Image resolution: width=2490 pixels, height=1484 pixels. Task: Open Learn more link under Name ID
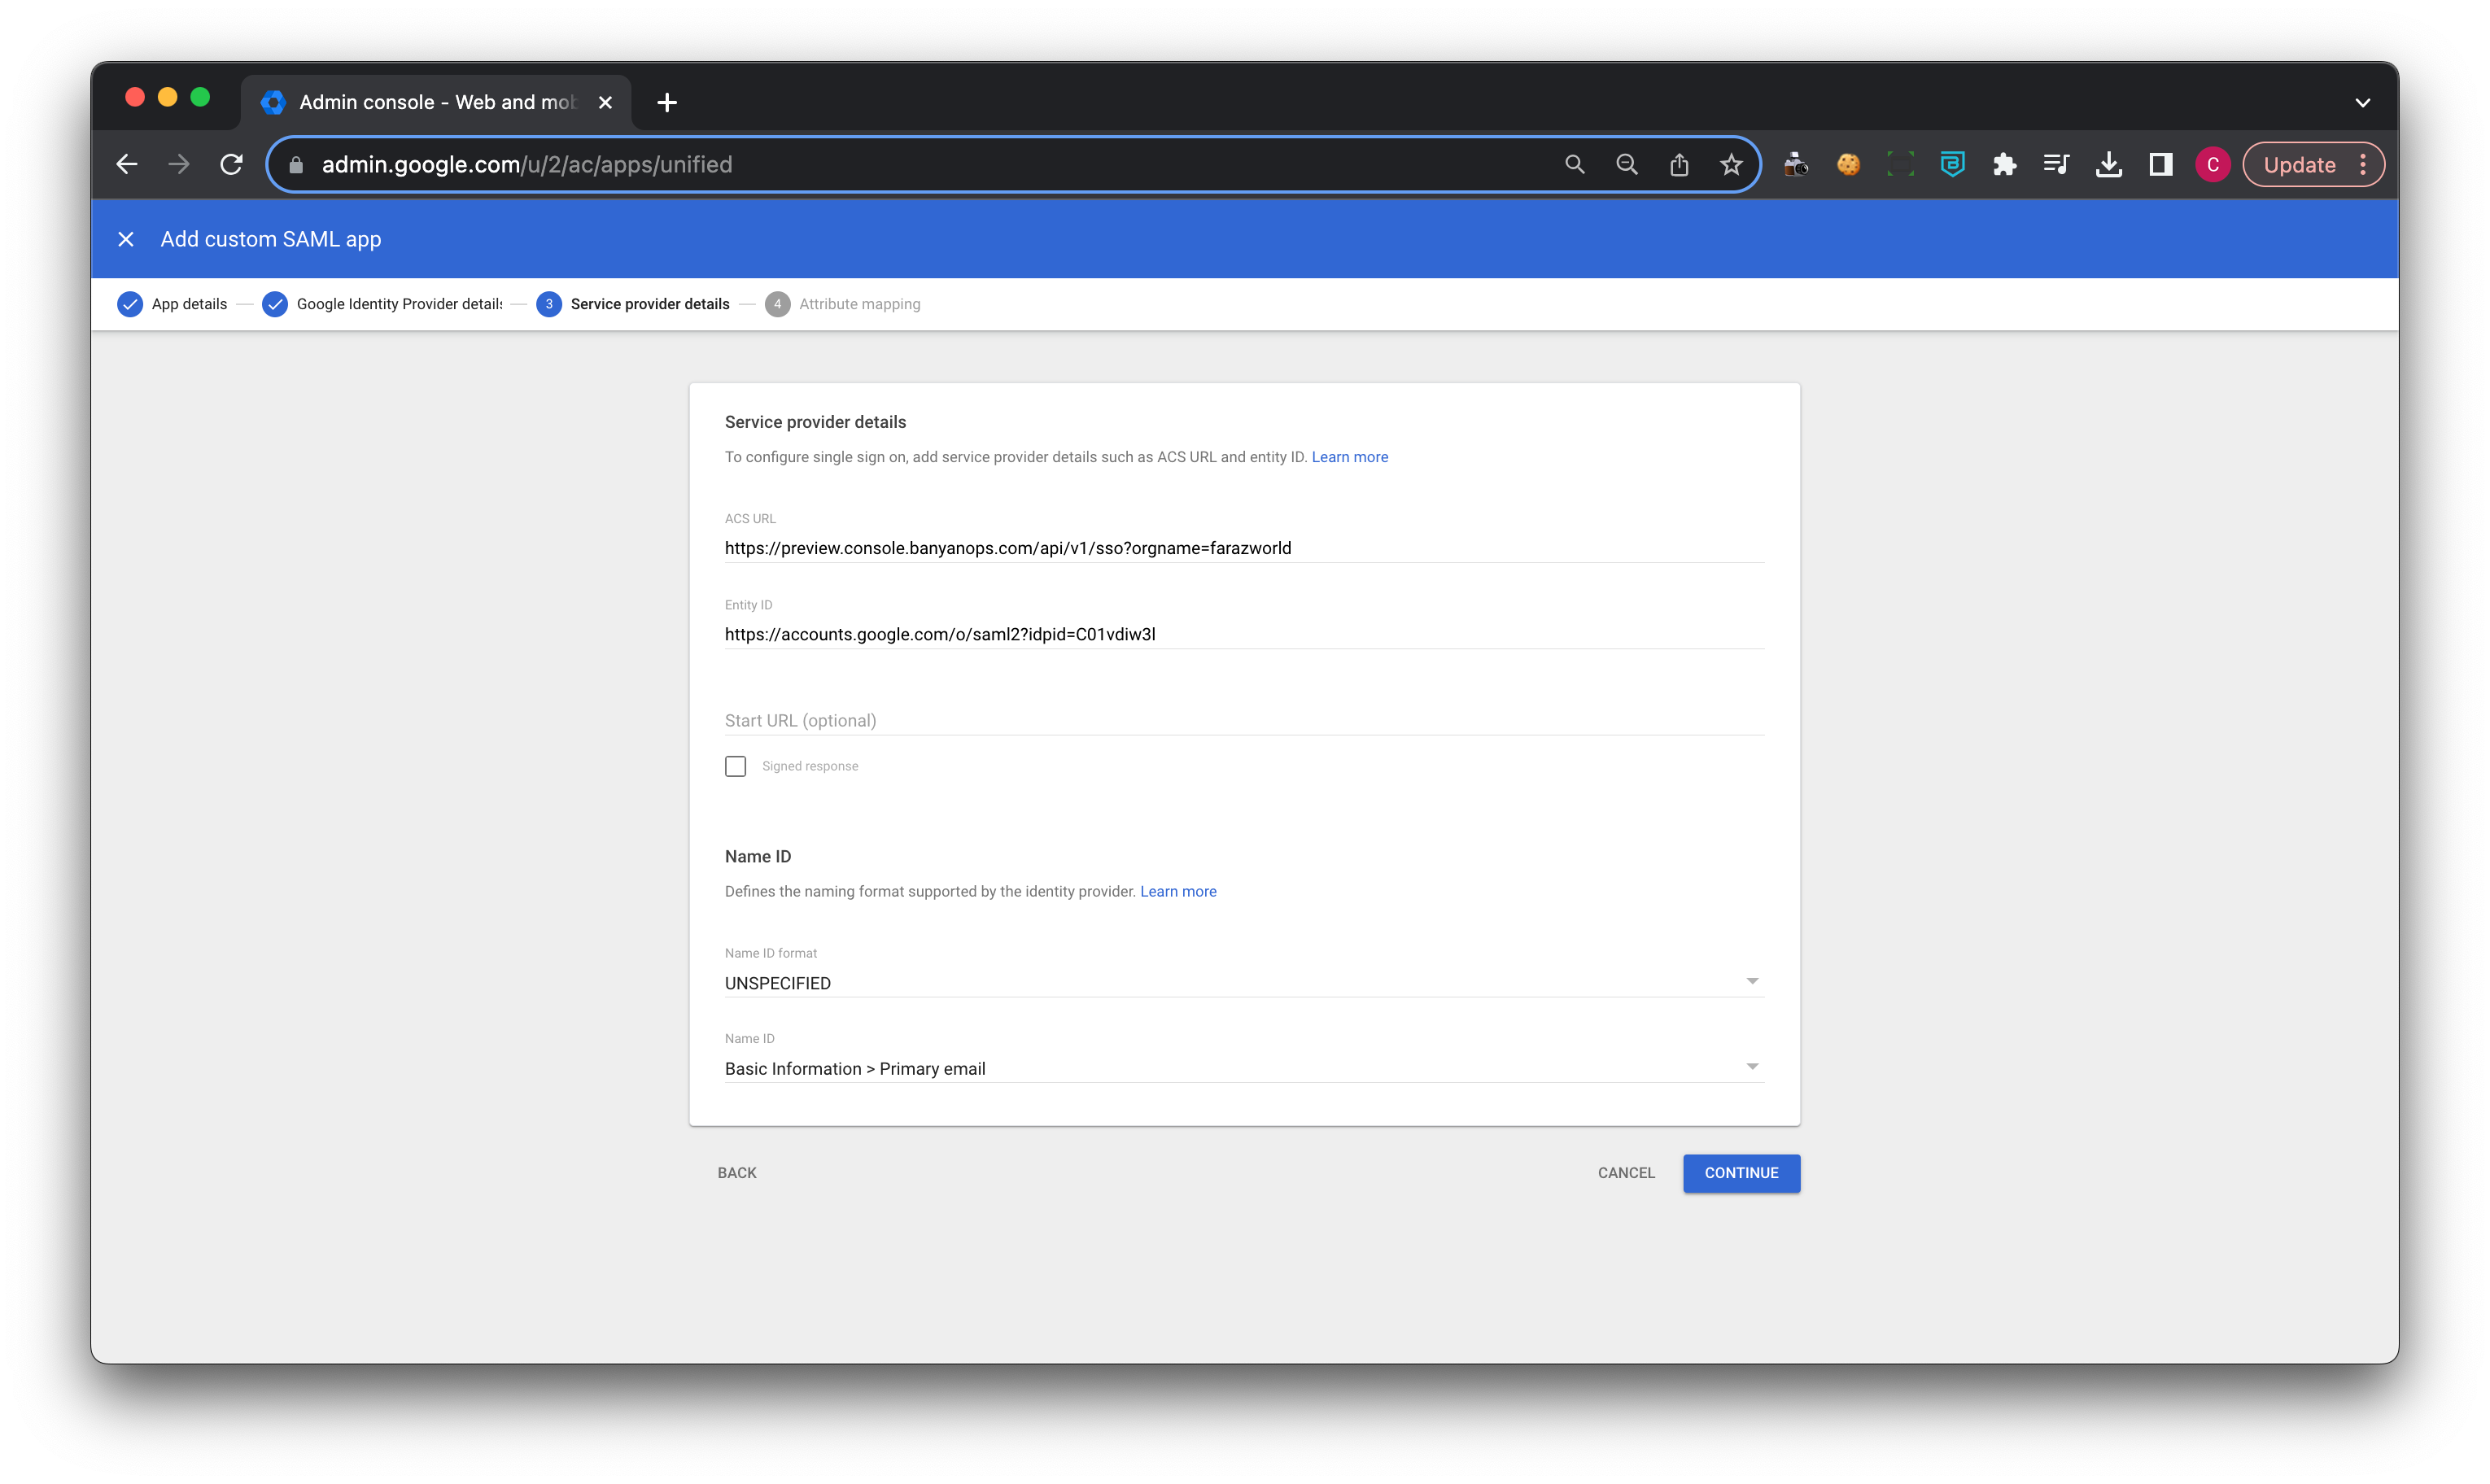point(1178,891)
